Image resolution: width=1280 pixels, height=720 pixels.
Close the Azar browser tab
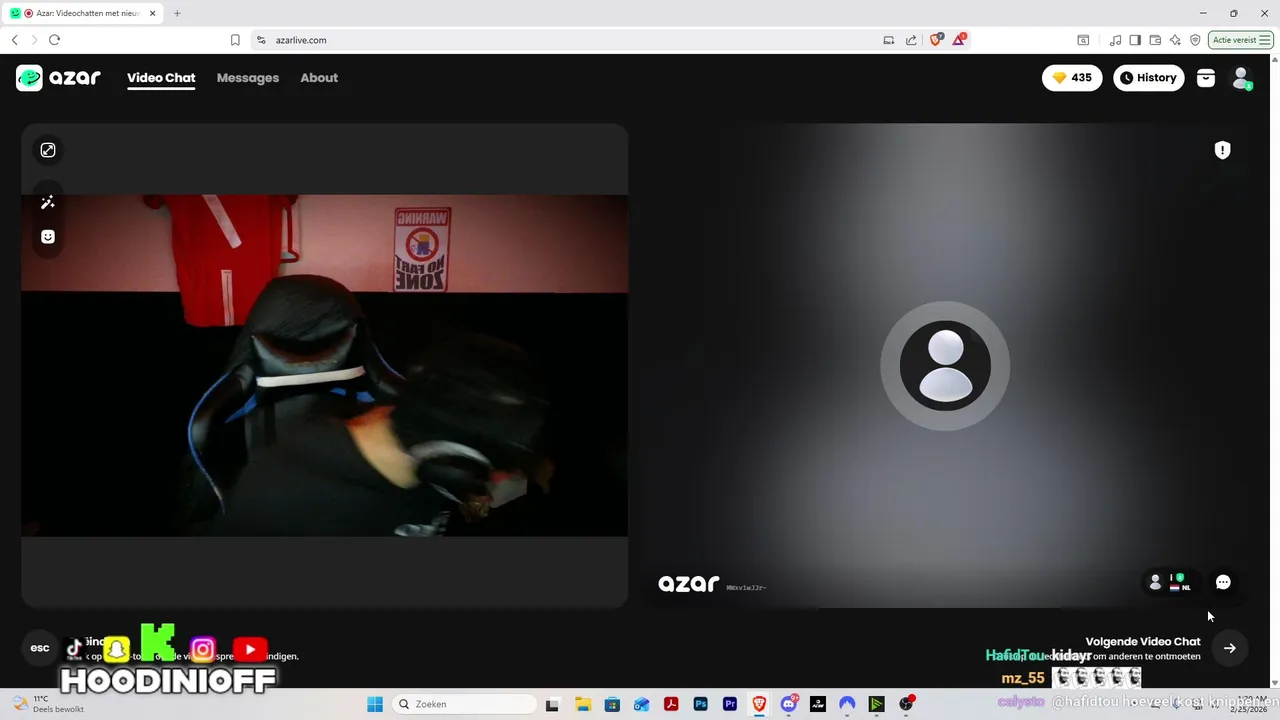pos(153,13)
